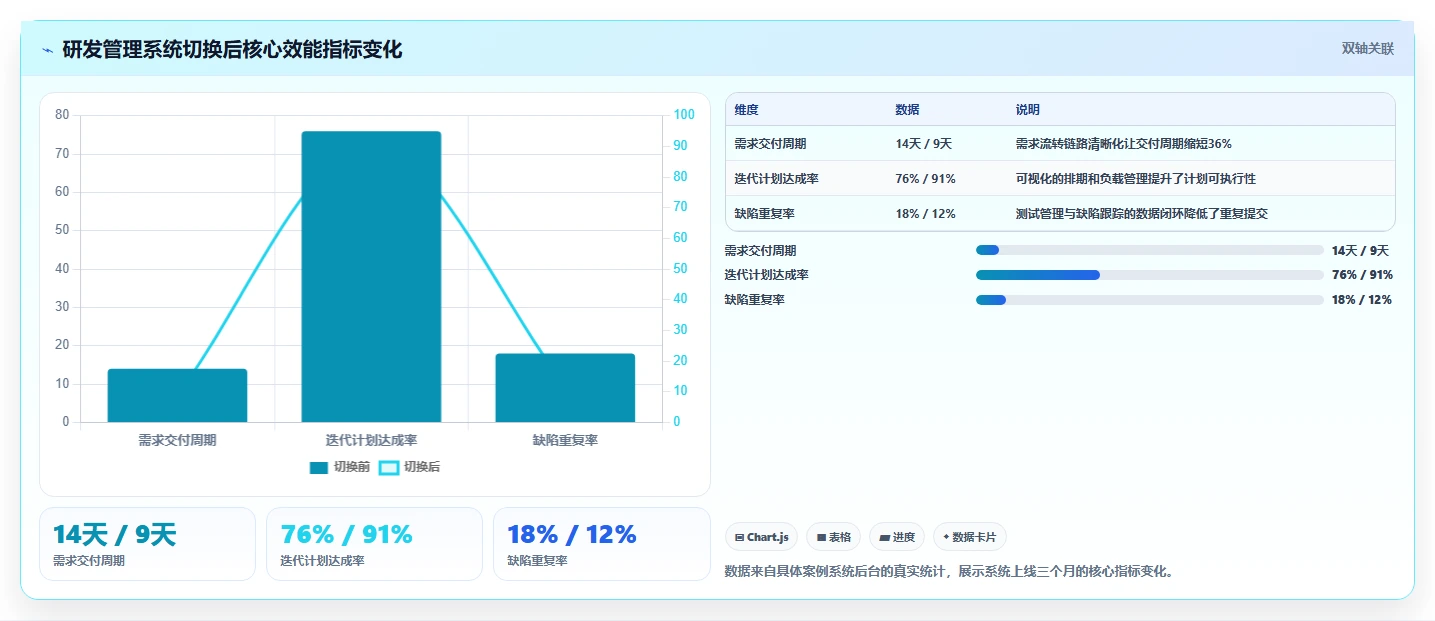This screenshot has width=1435, height=621.
Task: Click description 测试管理与缺陷跟踪的数据闭环降低了重复提交
Action: [x=1142, y=214]
